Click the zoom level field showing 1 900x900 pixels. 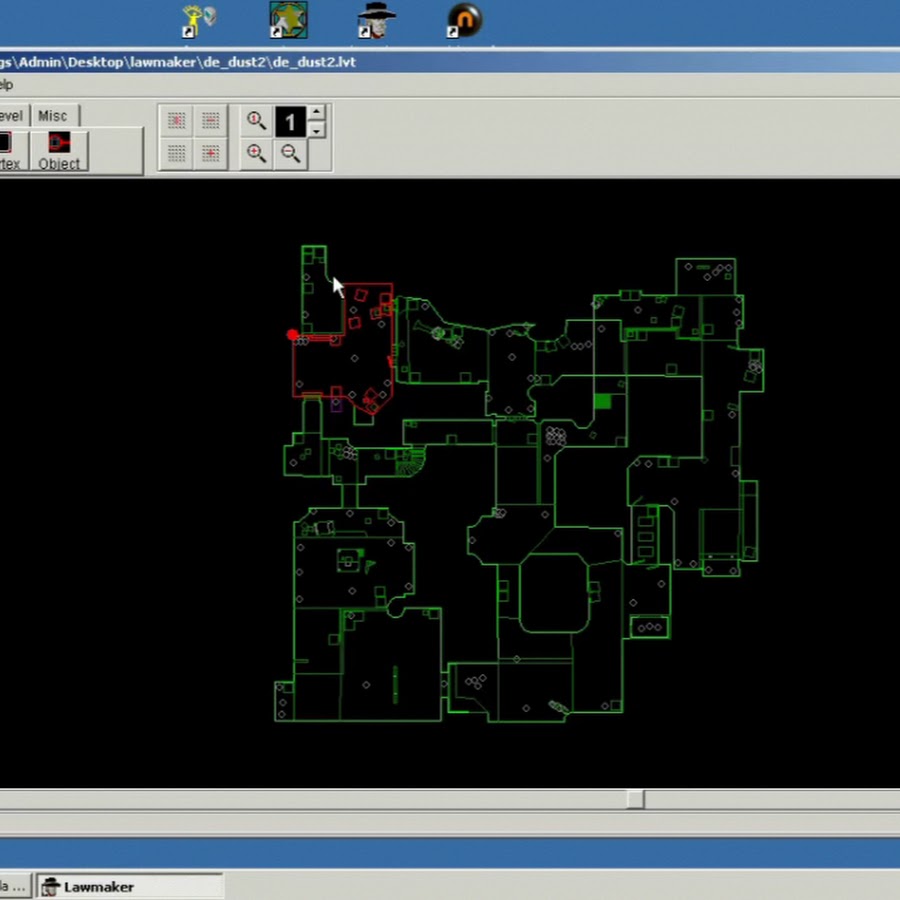click(290, 122)
